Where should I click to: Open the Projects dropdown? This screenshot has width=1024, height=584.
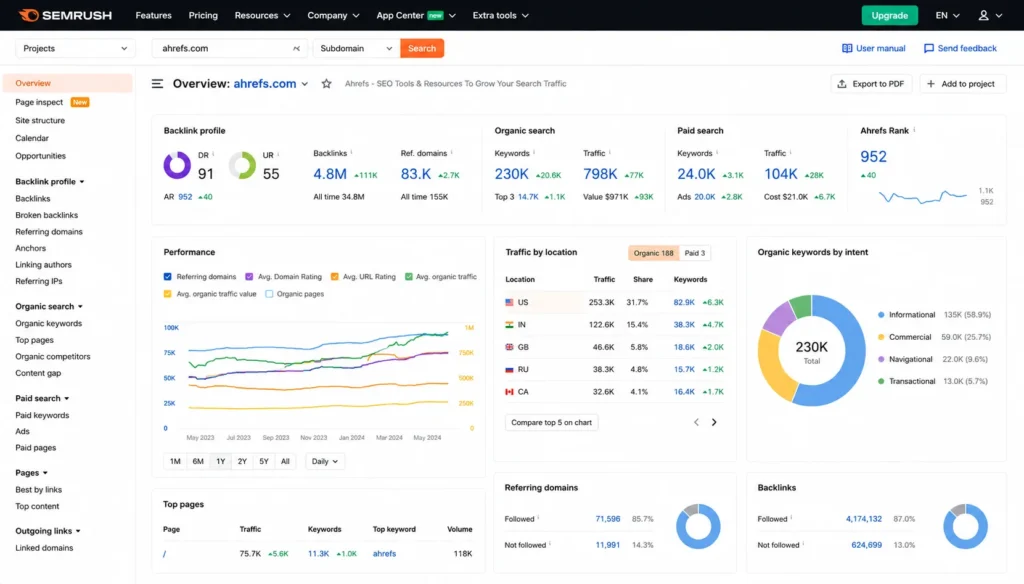(x=75, y=48)
